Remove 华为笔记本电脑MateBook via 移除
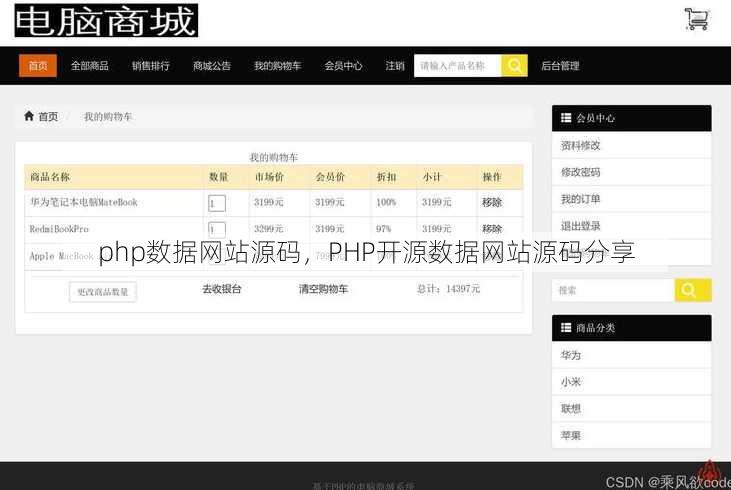 (x=492, y=202)
